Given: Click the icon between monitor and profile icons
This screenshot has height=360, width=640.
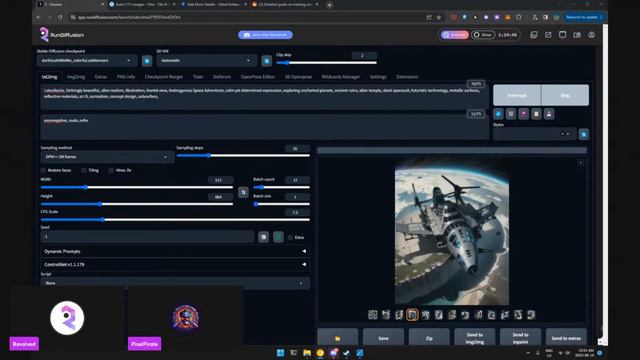Looking at the screenshot, I should pyautogui.click(x=577, y=35).
